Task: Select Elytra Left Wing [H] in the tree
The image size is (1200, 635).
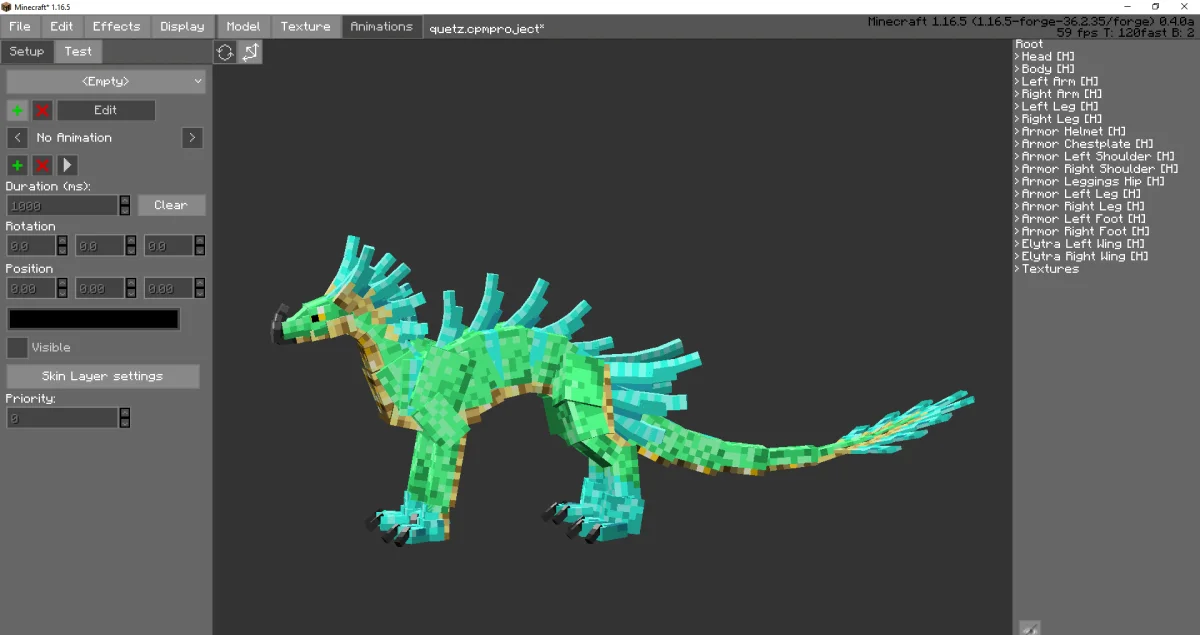Action: click(1083, 244)
